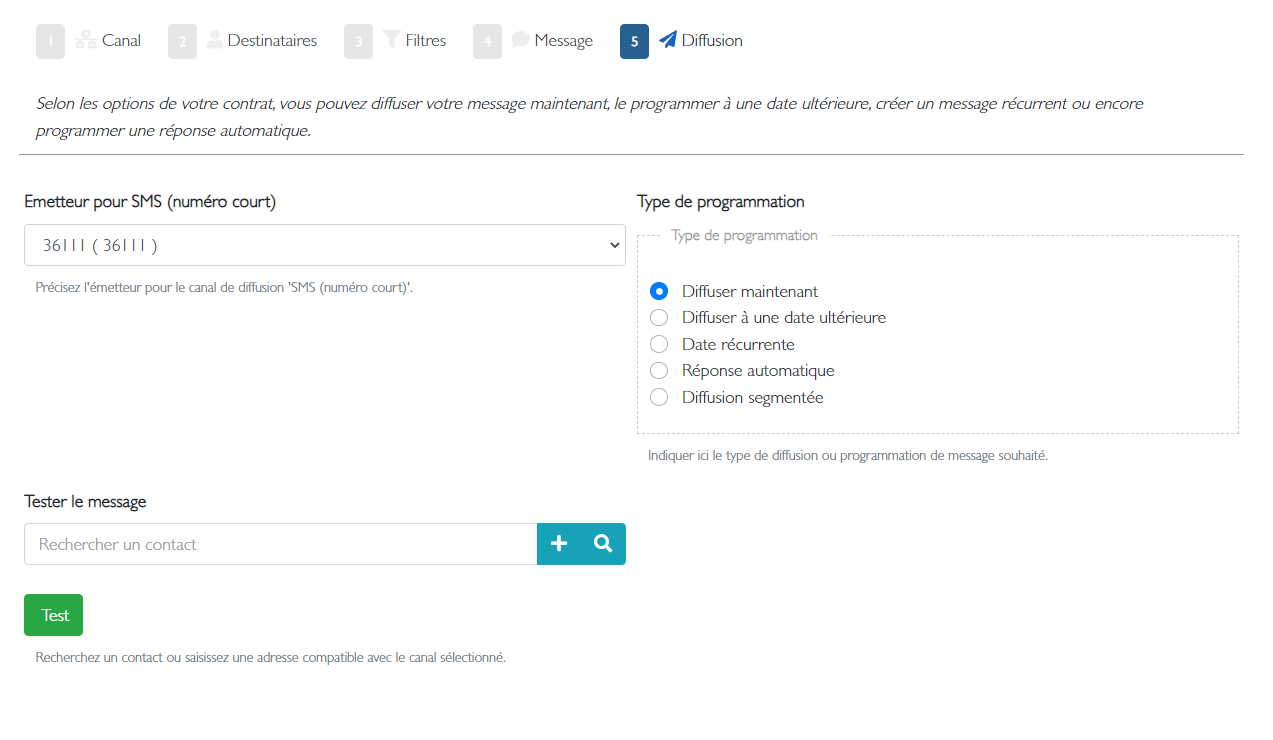This screenshot has height=740, width=1273.
Task: Focus the Rechercher un contact field
Action: pos(281,544)
